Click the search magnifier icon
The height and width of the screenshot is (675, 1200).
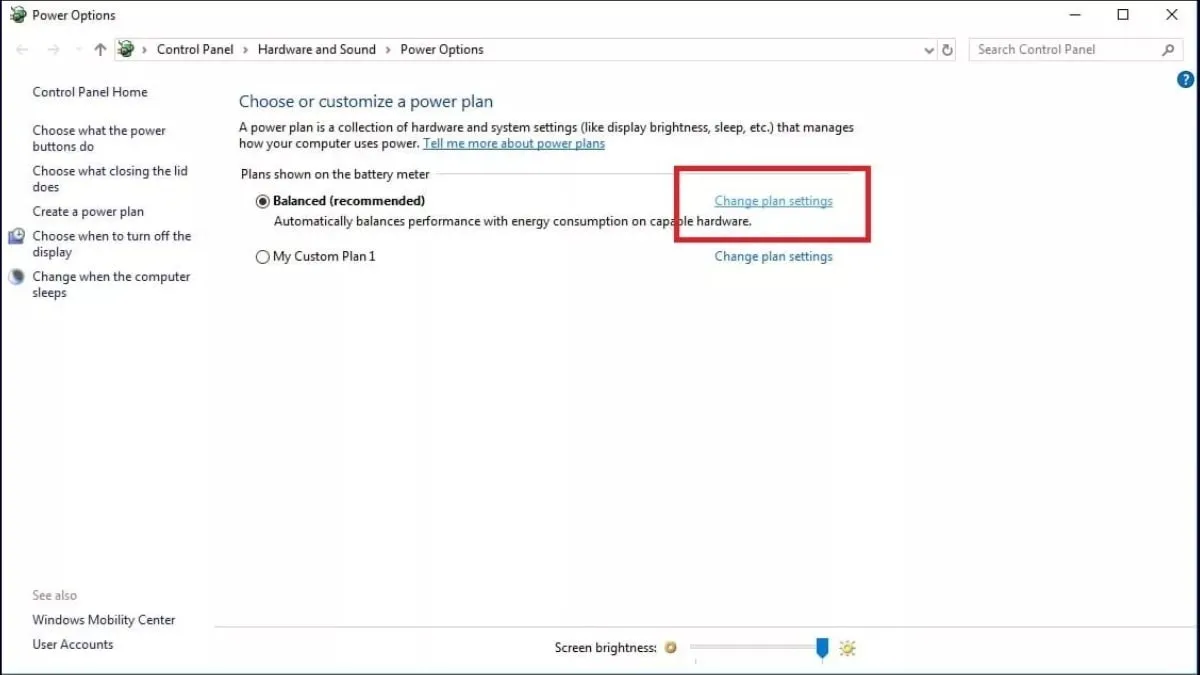click(x=1168, y=50)
